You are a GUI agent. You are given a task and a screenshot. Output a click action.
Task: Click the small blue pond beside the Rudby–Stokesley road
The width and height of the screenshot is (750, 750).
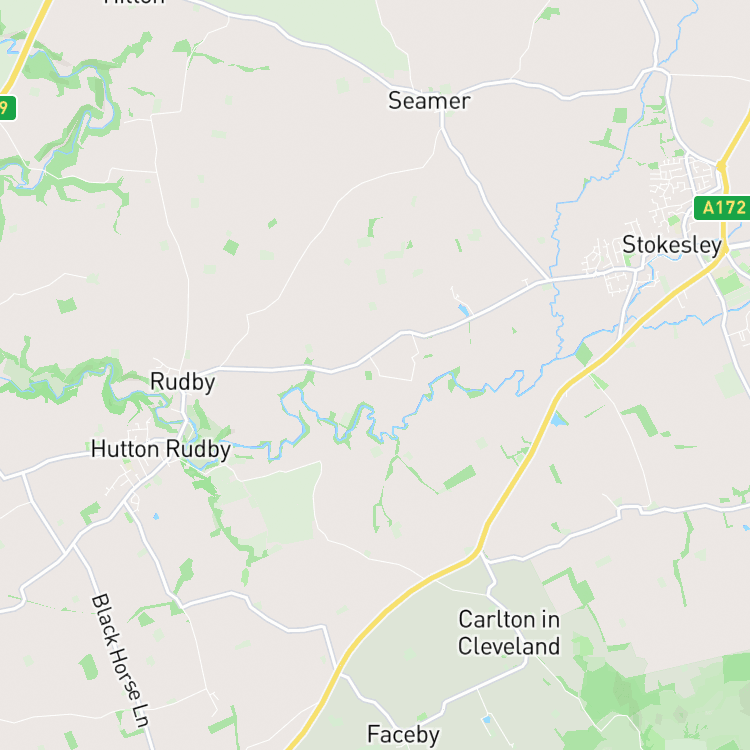pyautogui.click(x=463, y=310)
